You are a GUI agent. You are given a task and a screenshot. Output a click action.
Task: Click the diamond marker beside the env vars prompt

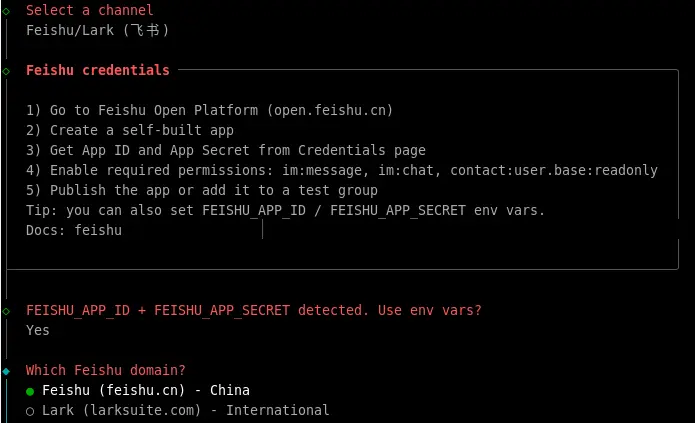coord(6,310)
